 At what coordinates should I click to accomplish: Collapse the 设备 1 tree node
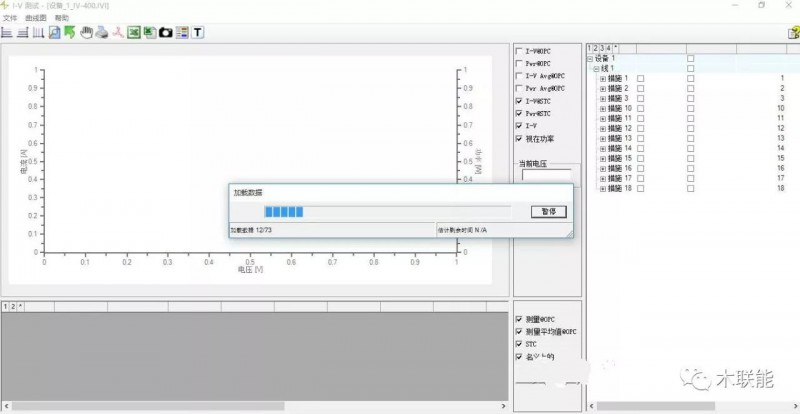coord(590,59)
